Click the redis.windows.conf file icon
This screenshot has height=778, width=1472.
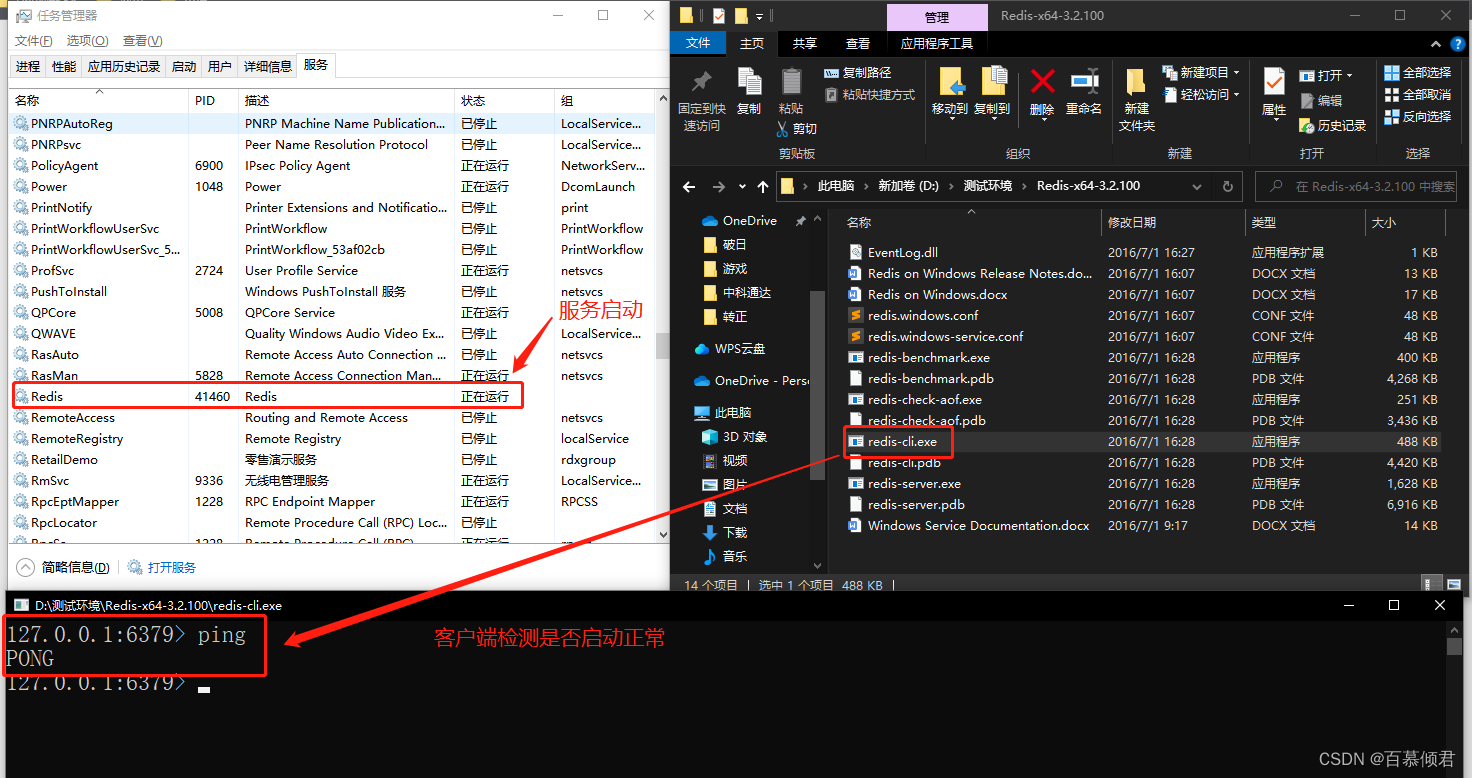[855, 316]
